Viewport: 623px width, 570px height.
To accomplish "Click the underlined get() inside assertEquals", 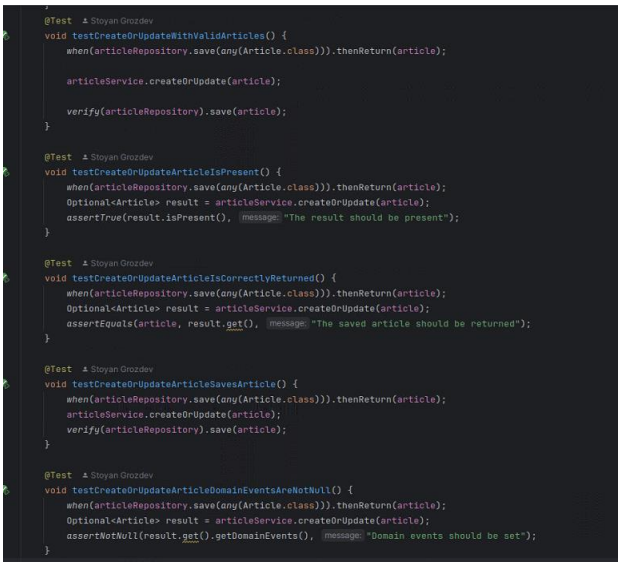I will [x=234, y=324].
